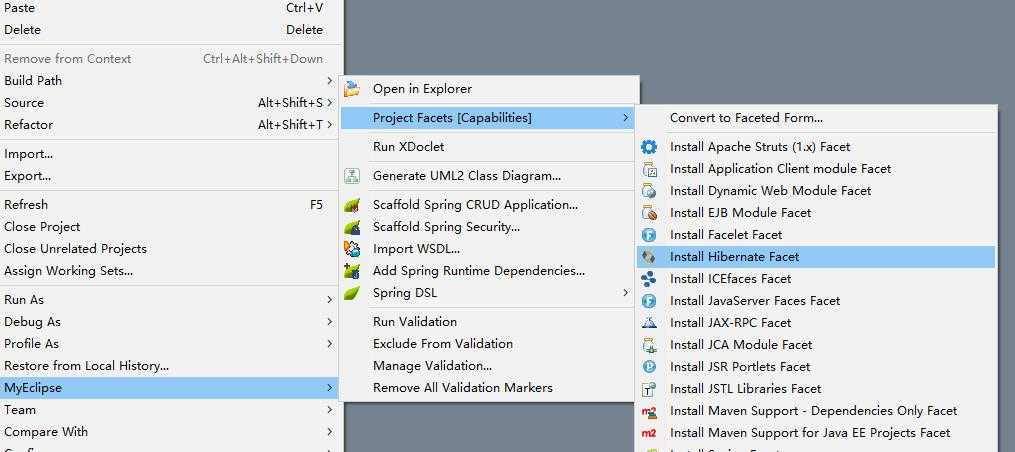Click the Generate UML2 Class Diagram icon
The width and height of the screenshot is (1015, 452).
(351, 175)
